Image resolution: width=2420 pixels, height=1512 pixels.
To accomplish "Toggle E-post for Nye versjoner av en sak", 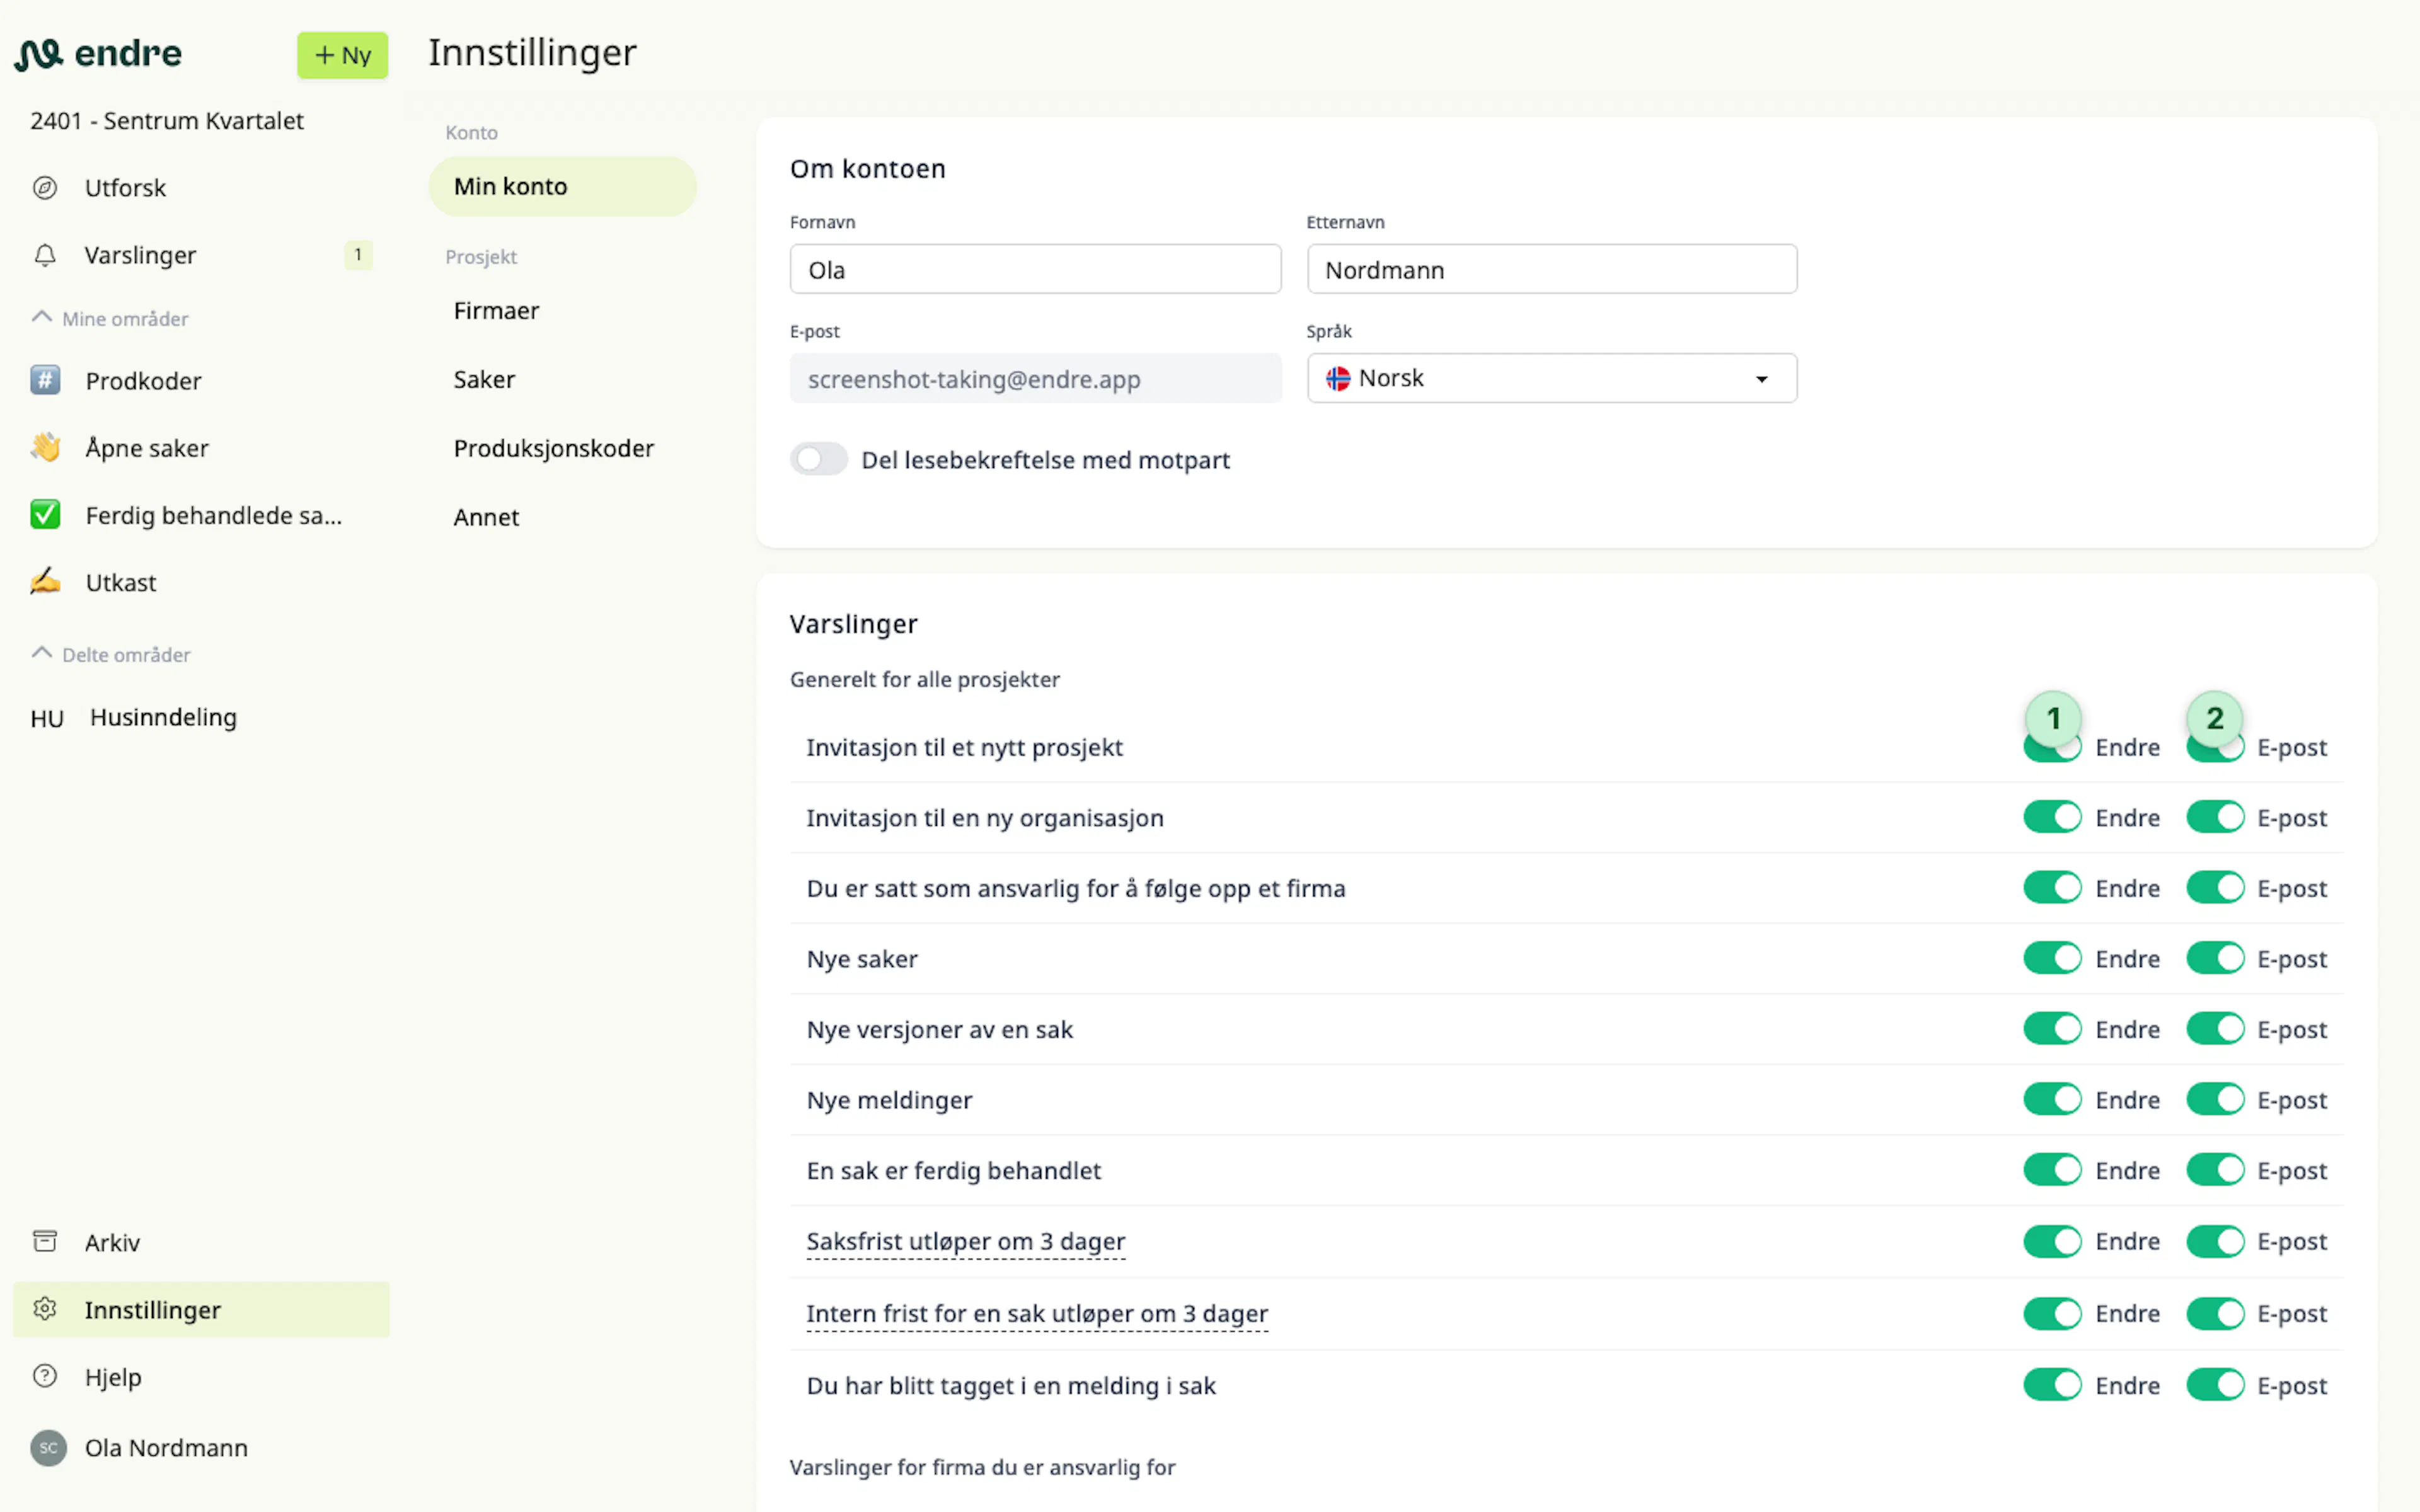I will (x=2215, y=1029).
